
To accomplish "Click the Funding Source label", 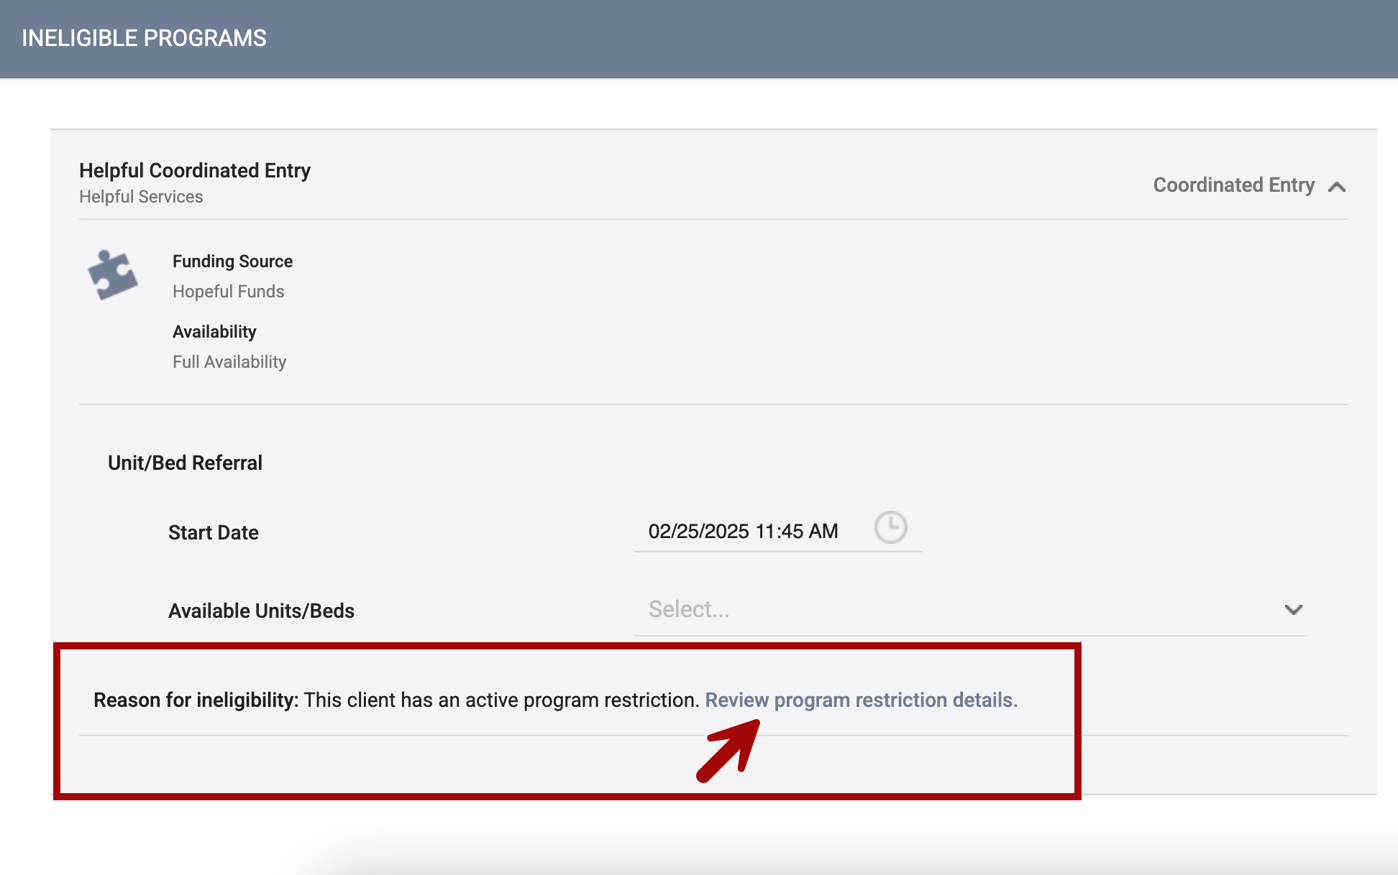I will 232,261.
